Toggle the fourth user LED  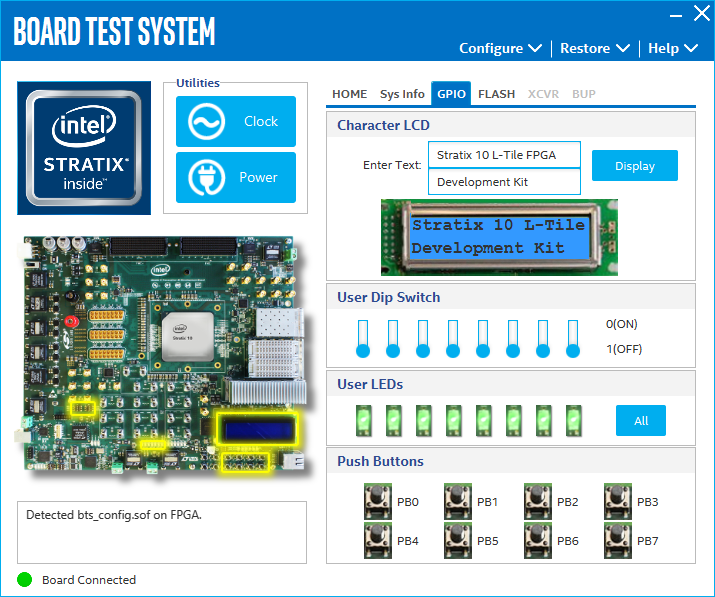[x=454, y=420]
